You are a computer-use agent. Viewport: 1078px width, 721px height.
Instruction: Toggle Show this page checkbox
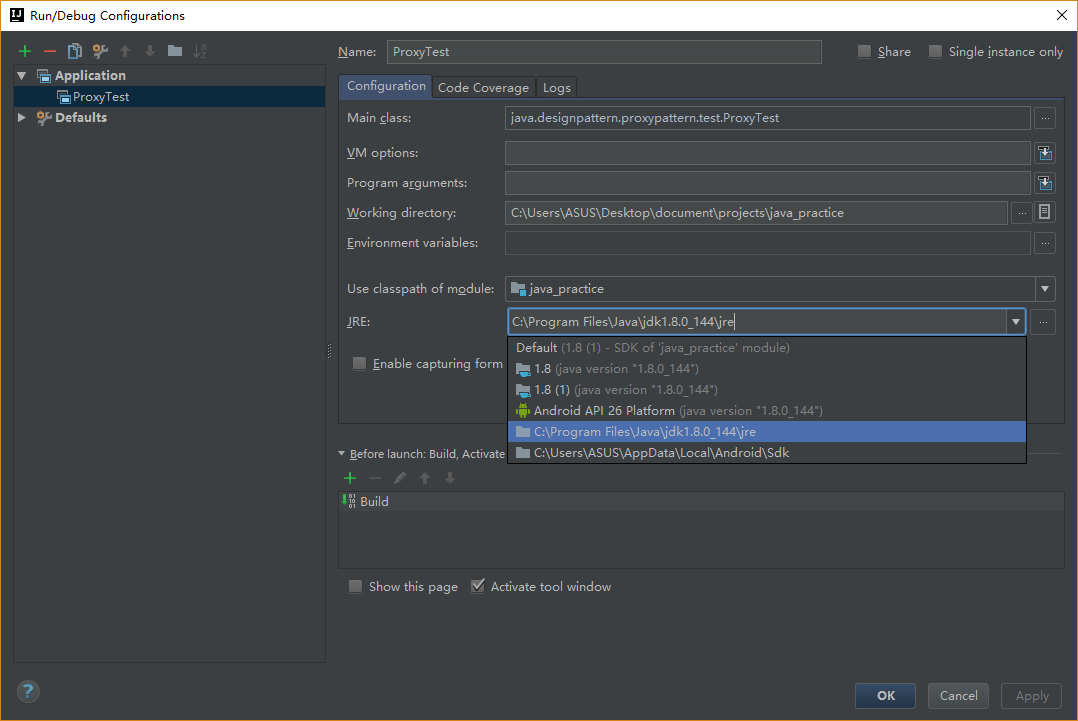[355, 586]
